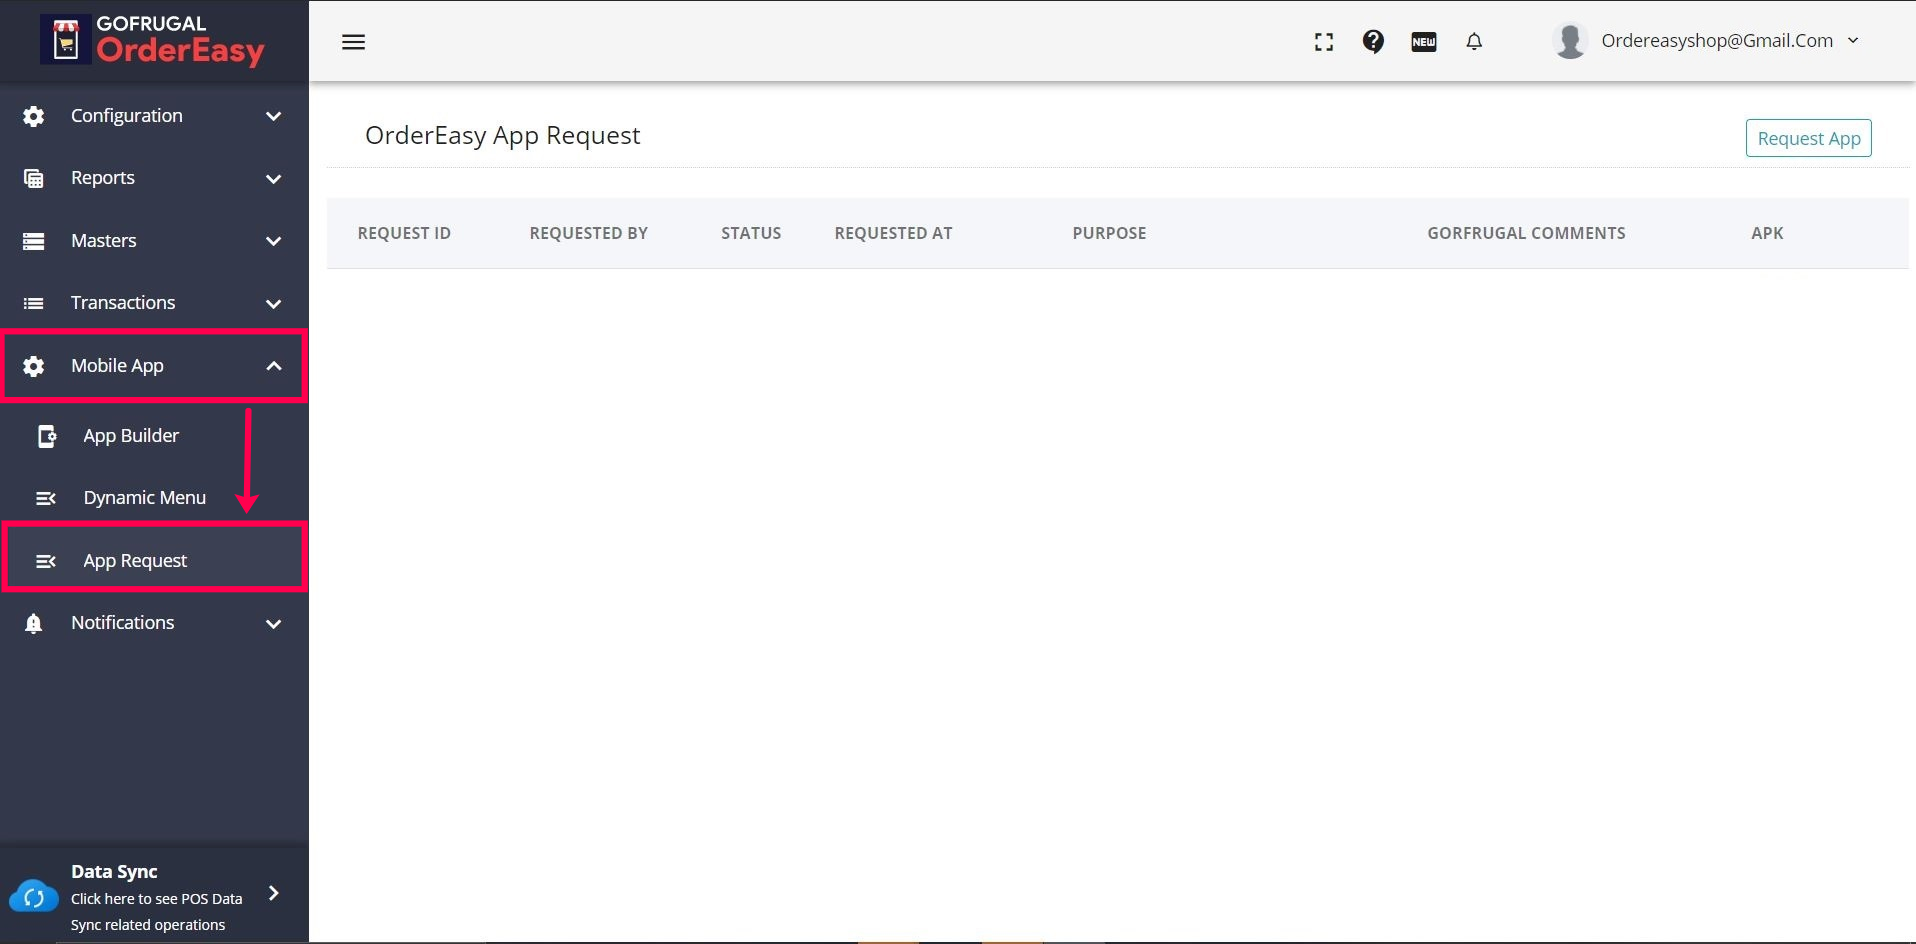1916x944 pixels.
Task: Open the NEW features icon
Action: (1424, 42)
